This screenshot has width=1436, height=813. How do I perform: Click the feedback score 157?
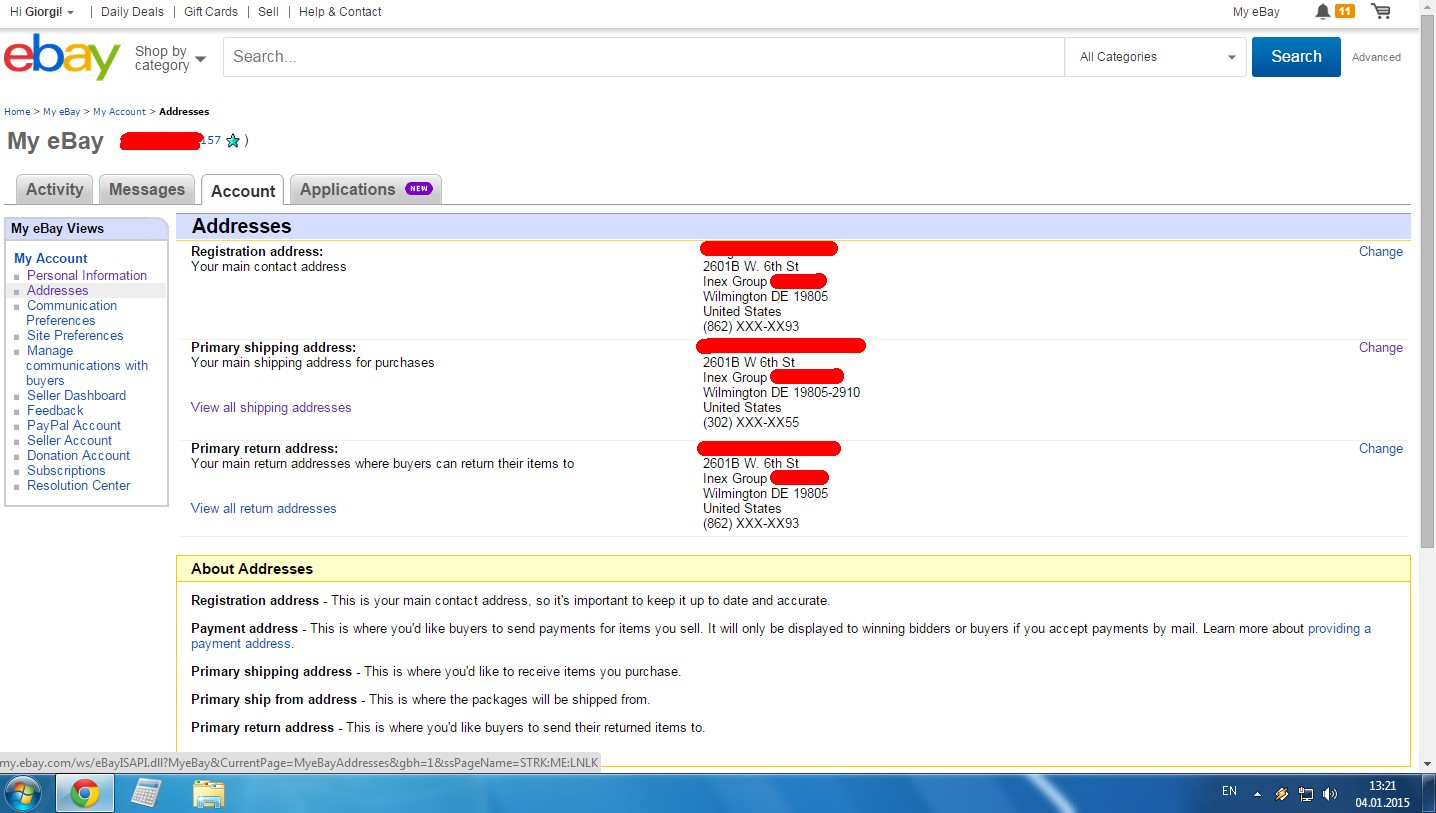click(x=210, y=141)
